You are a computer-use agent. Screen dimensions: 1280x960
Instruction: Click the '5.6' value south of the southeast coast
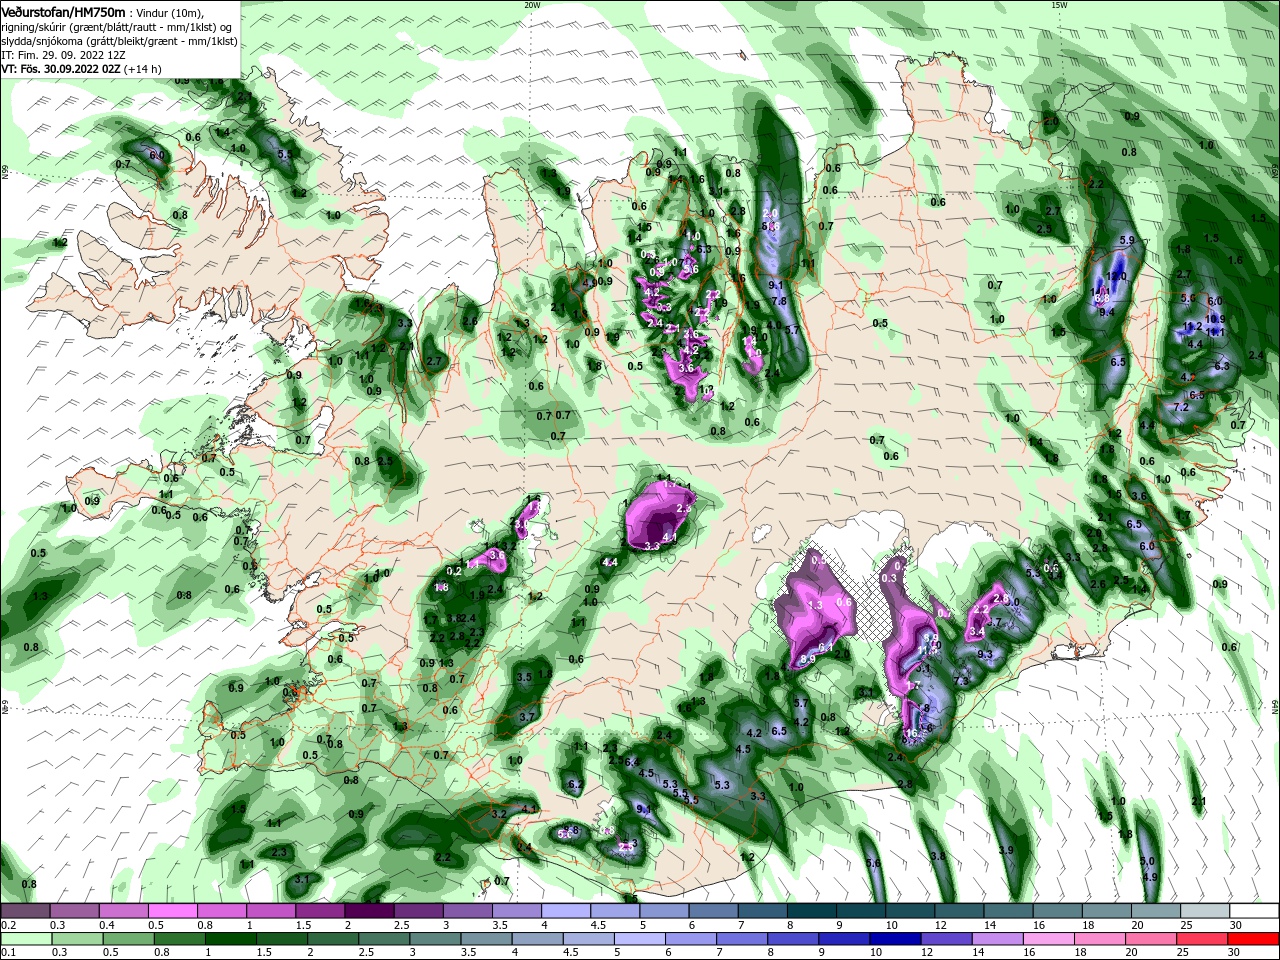872,863
